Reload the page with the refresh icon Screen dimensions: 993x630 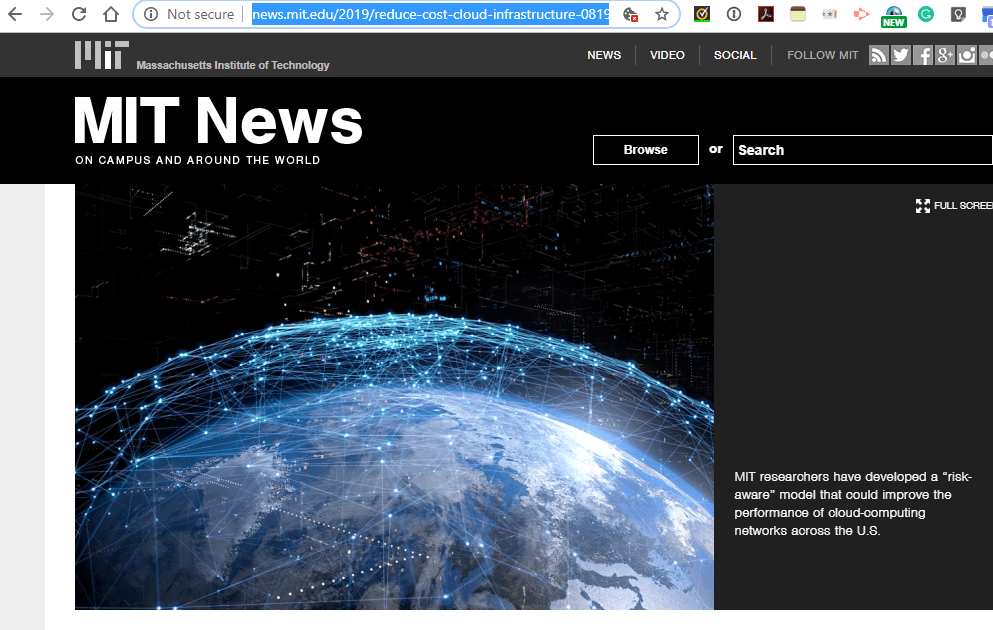78,14
